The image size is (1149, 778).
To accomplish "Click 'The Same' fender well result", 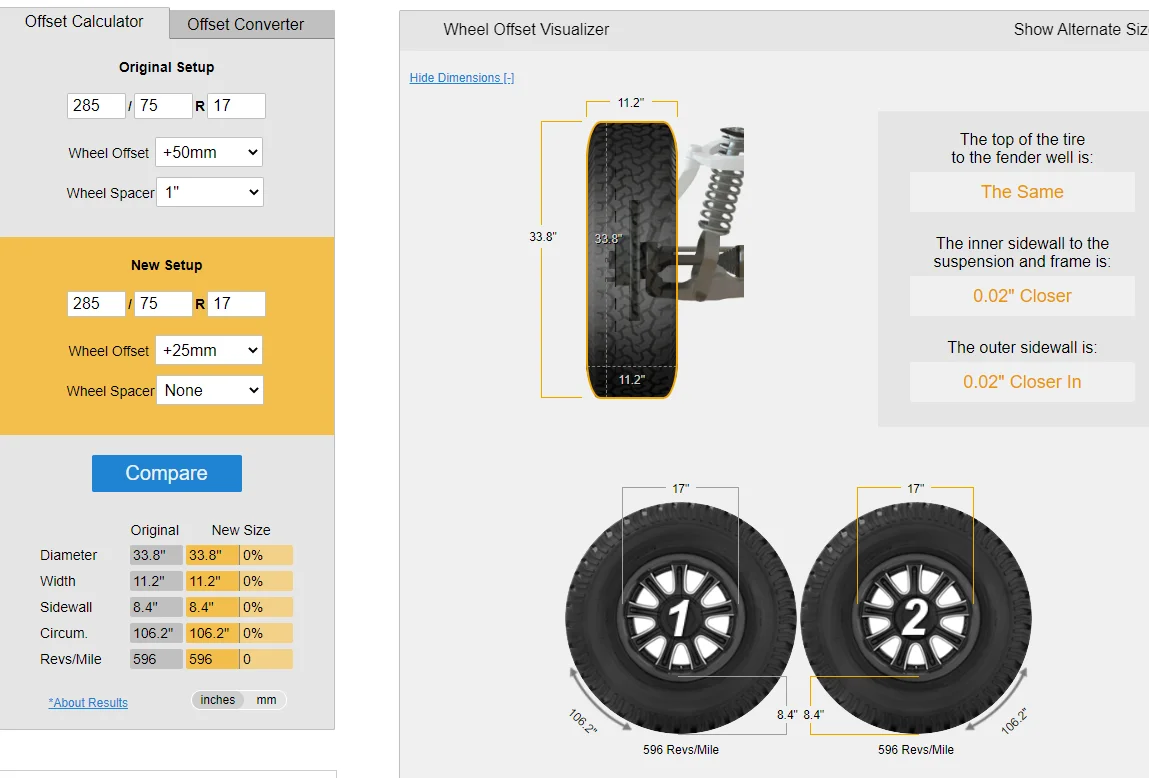I will point(1022,192).
